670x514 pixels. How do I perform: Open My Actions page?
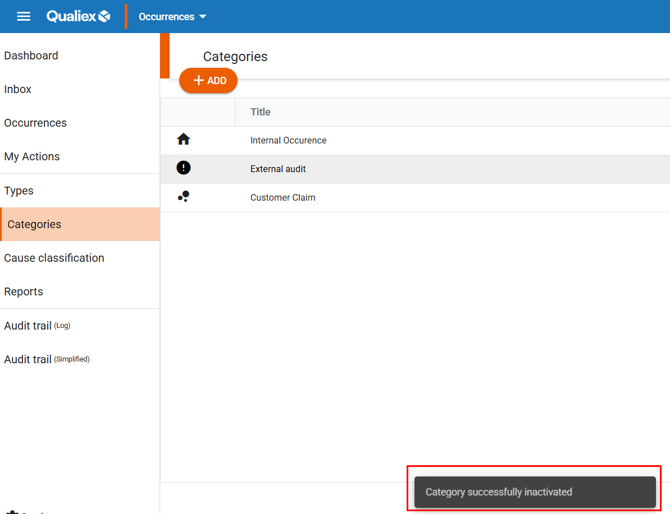pos(32,157)
